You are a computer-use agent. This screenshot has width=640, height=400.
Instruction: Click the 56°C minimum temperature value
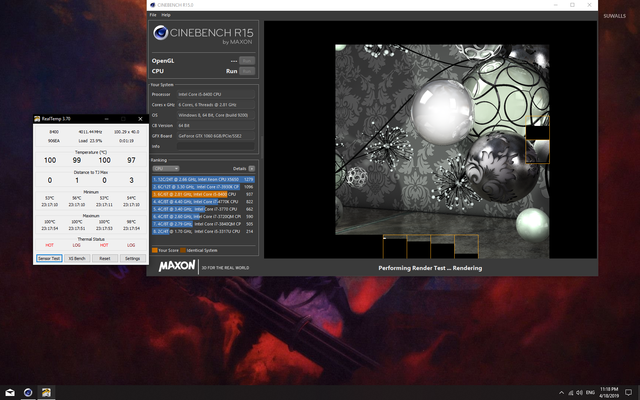[x=77, y=198]
